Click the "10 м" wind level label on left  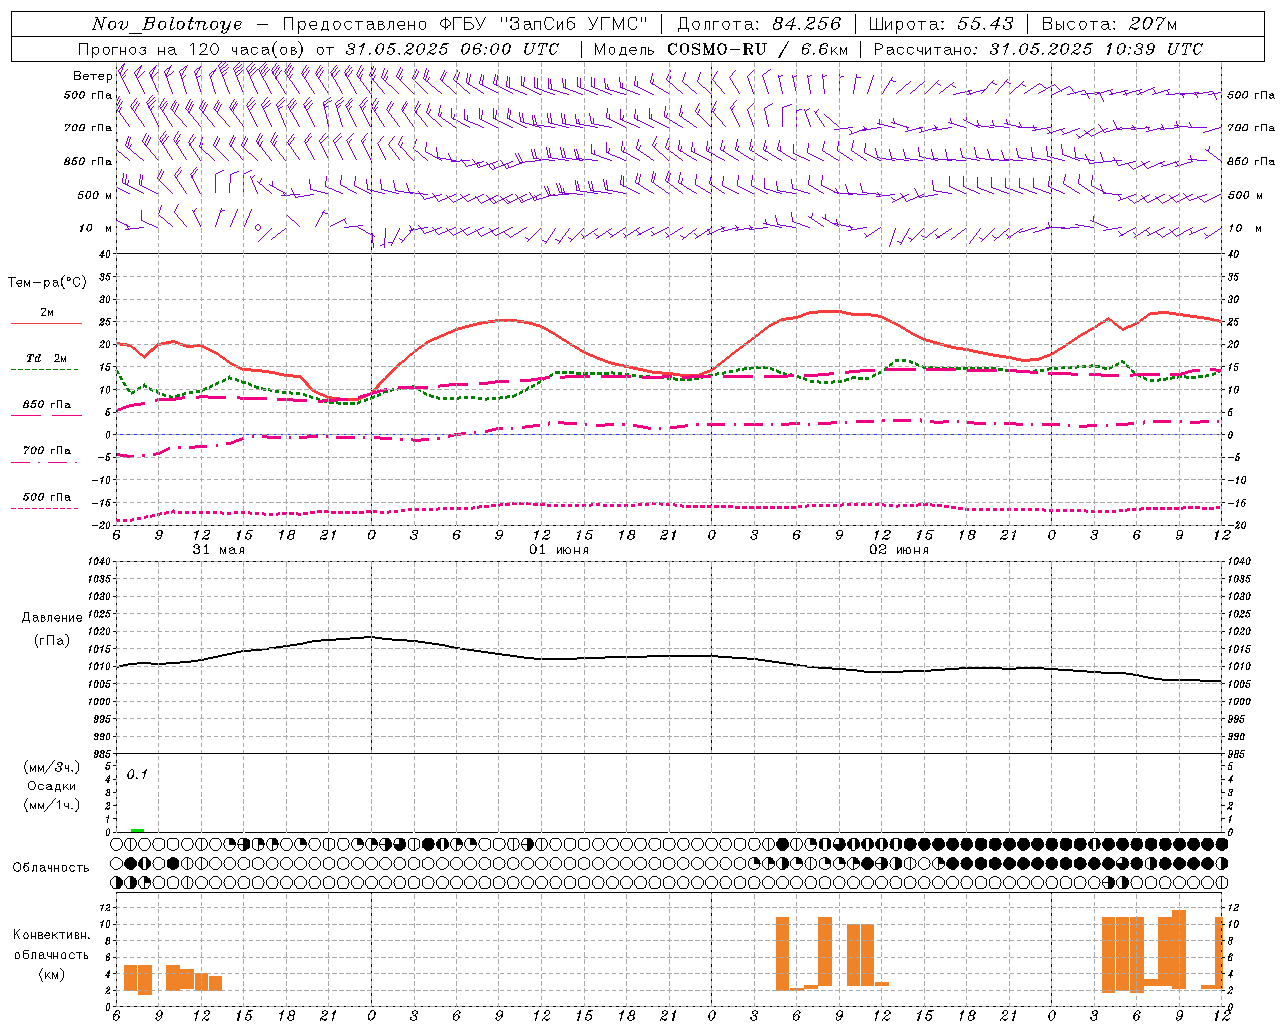click(95, 229)
